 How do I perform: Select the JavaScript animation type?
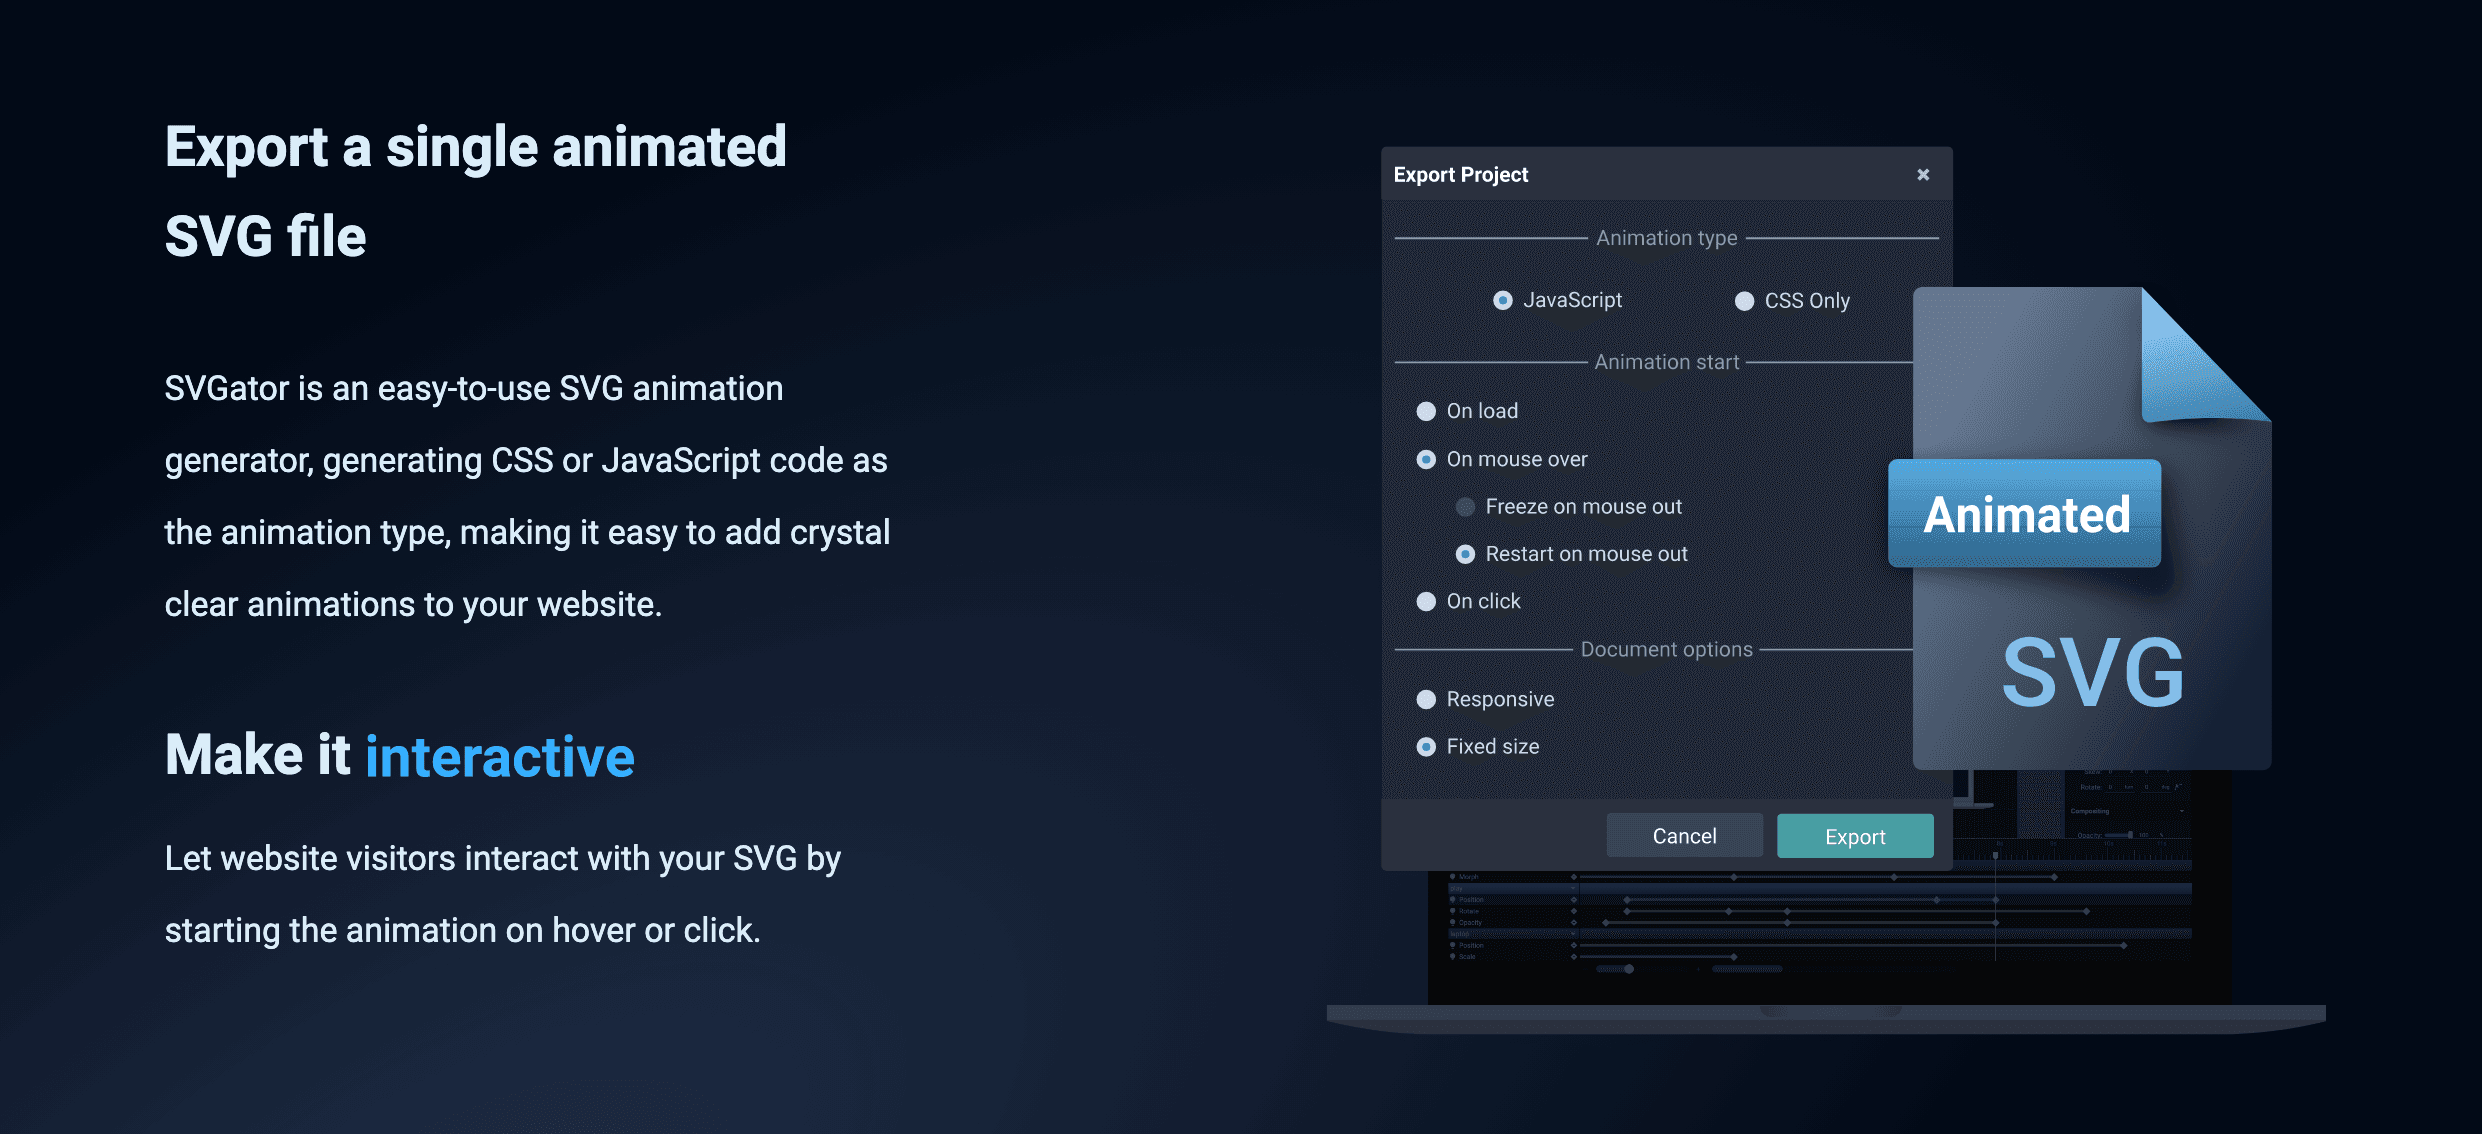pyautogui.click(x=1502, y=300)
